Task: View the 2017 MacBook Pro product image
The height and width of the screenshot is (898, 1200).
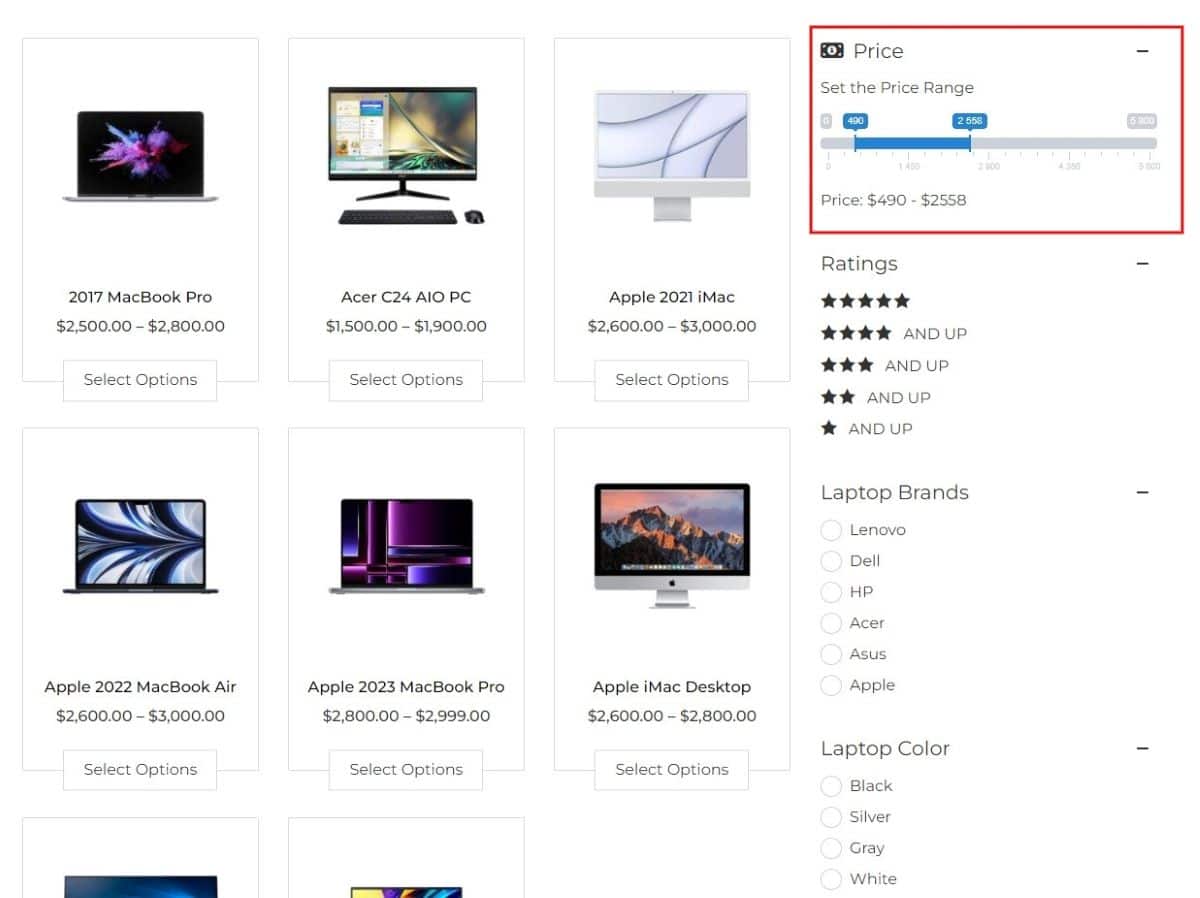Action: point(140,157)
